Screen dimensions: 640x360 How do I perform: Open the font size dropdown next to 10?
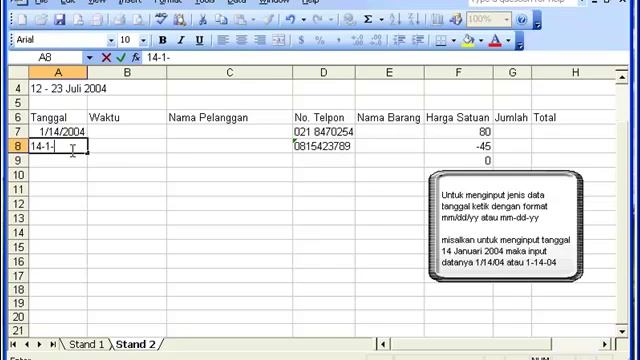(x=143, y=40)
